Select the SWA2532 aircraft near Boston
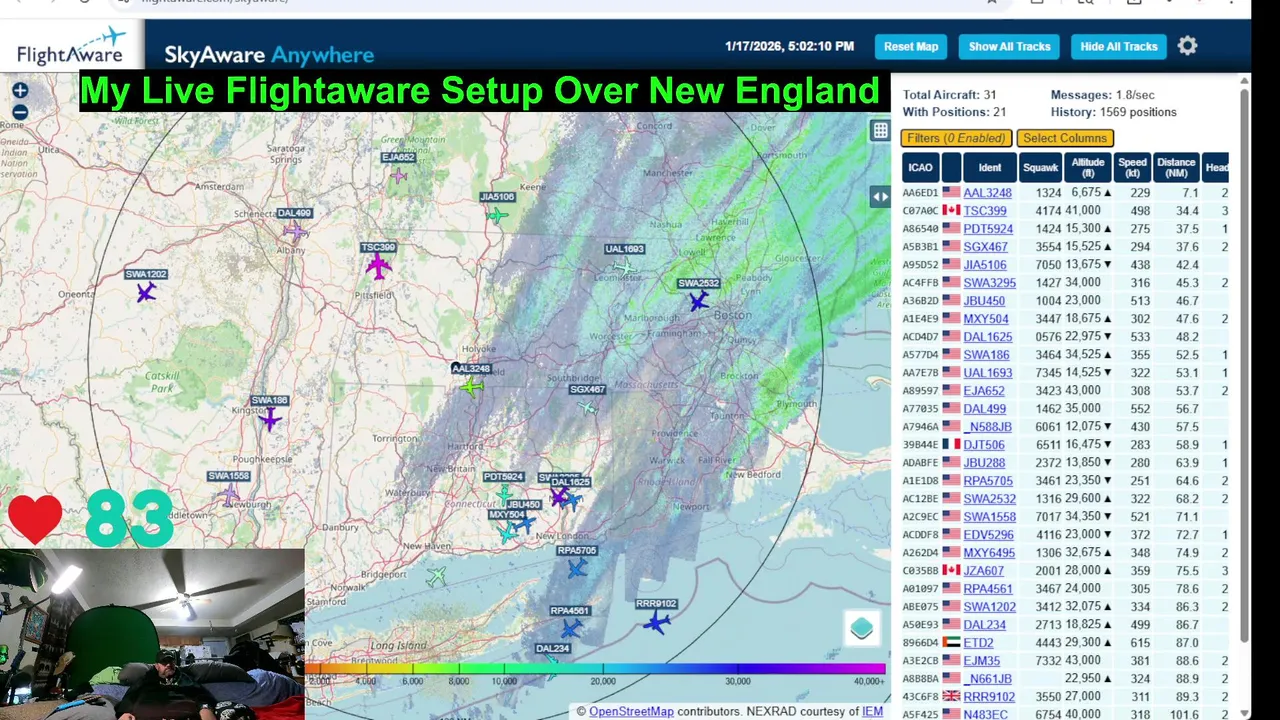The image size is (1280, 720). 698,299
